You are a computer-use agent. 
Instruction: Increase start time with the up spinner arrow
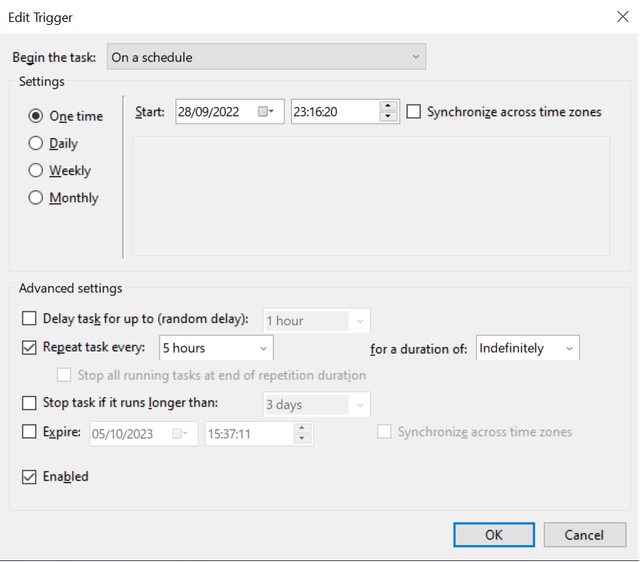[x=388, y=106]
